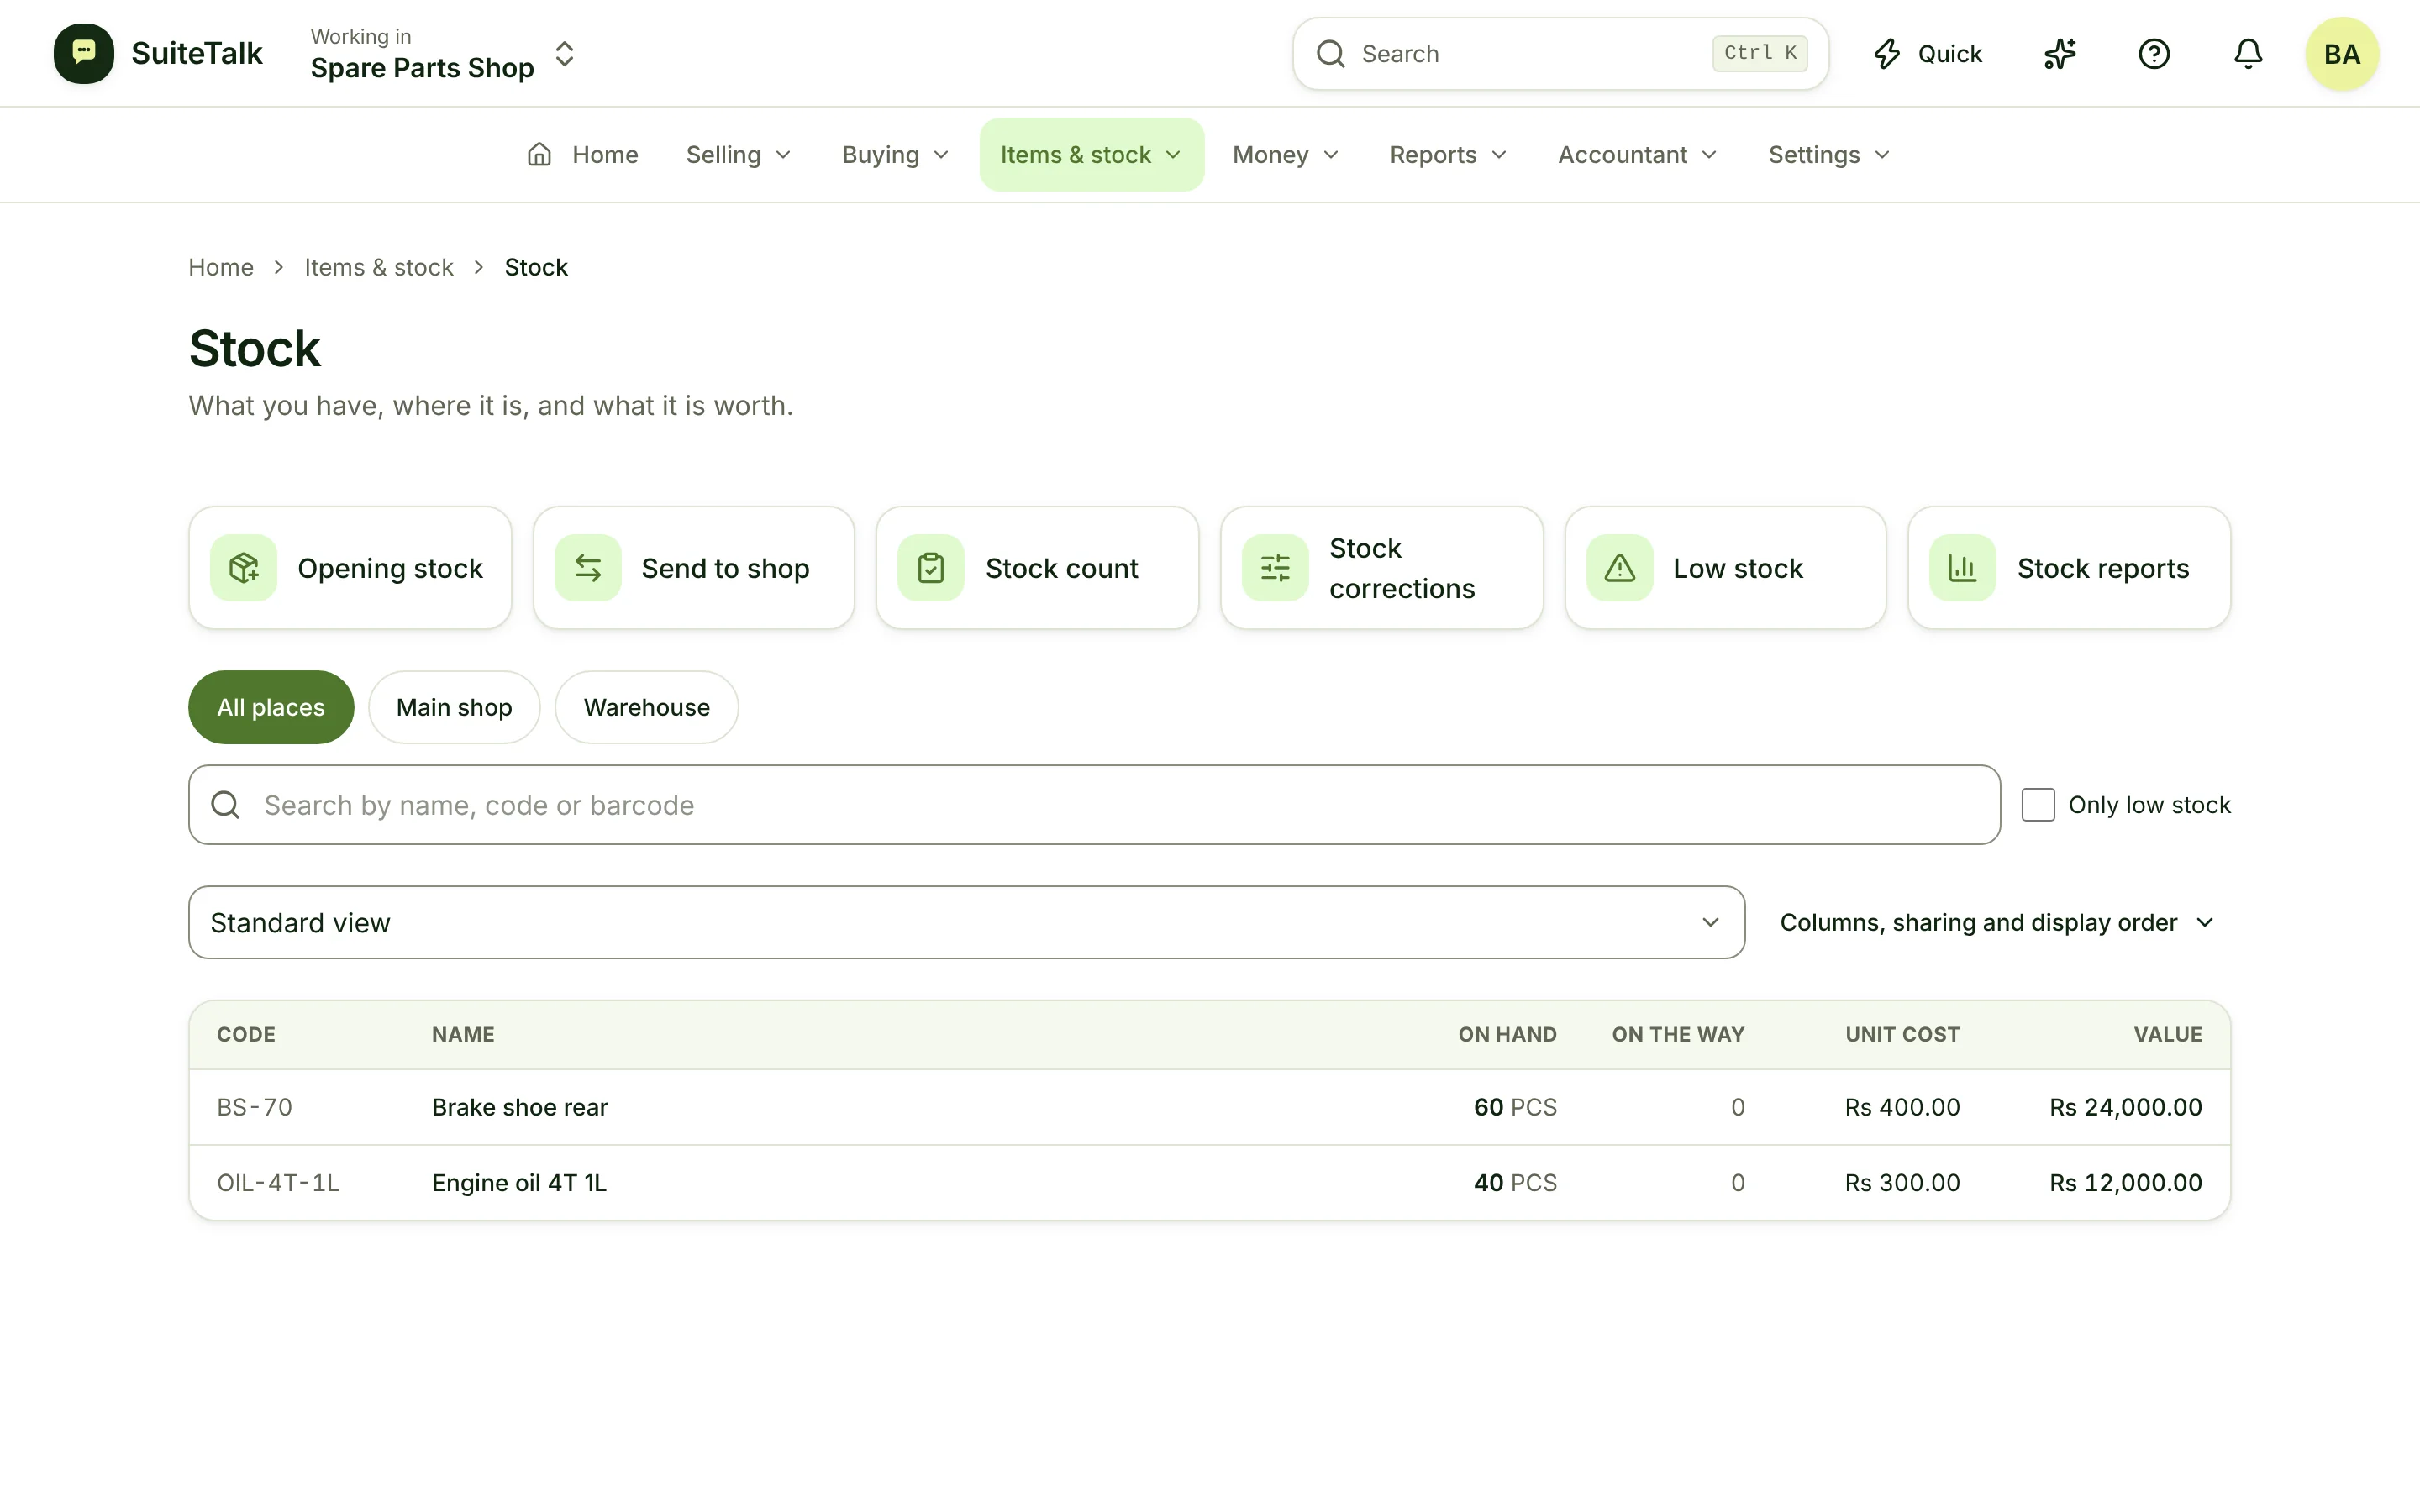Click the BS-70 code cell
Screen dimensions: 2420x1512
point(255,1107)
